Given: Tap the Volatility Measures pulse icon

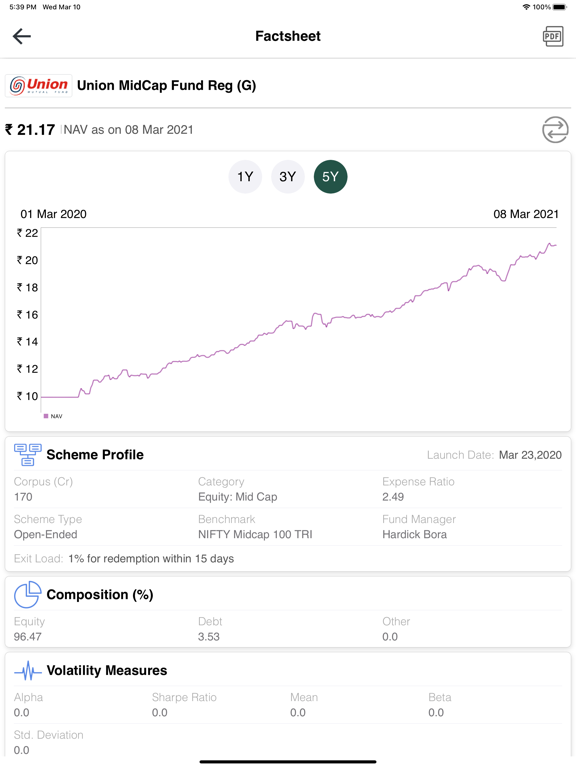Looking at the screenshot, I should 27,671.
